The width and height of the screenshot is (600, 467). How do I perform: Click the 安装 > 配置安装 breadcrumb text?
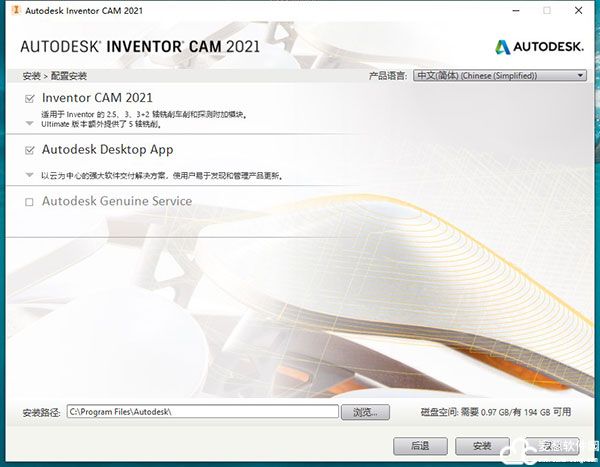point(54,76)
